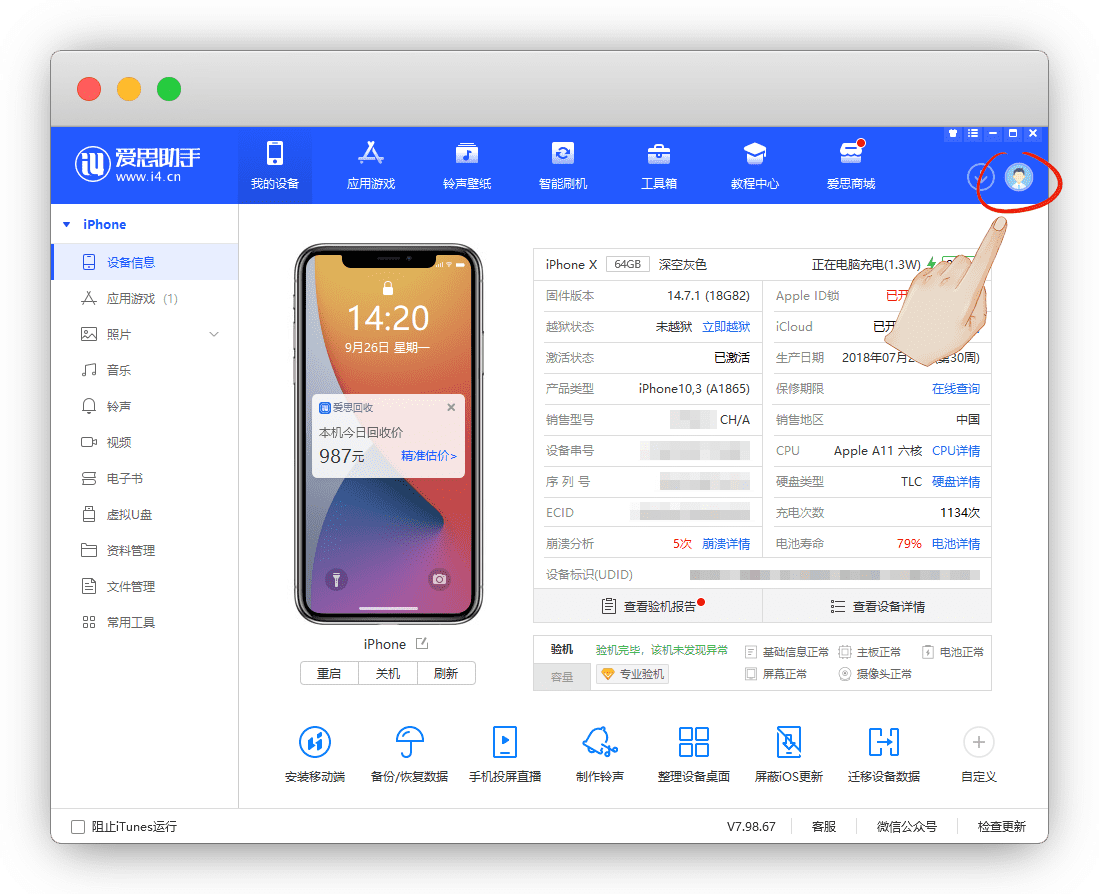Open the download arrow dropdown in header
Screen dimensions: 1099x894
(x=980, y=178)
